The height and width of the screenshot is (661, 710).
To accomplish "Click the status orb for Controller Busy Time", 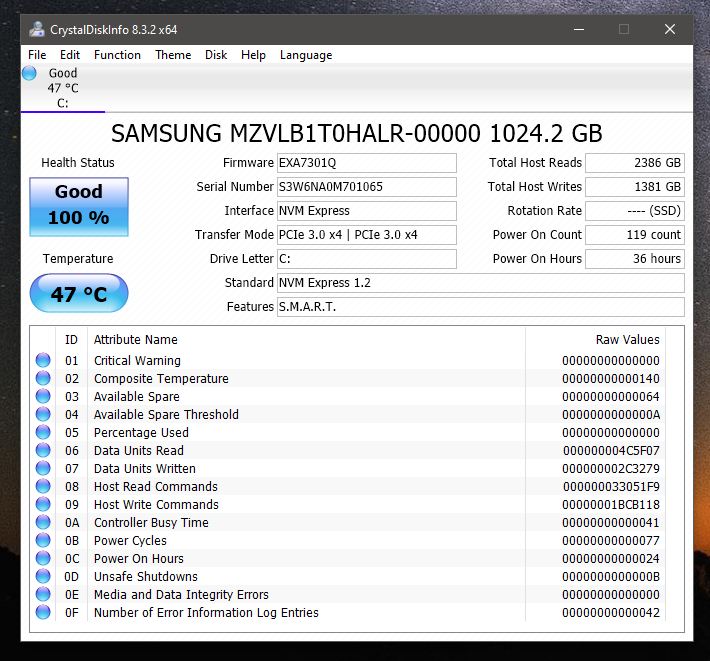I will [43, 522].
